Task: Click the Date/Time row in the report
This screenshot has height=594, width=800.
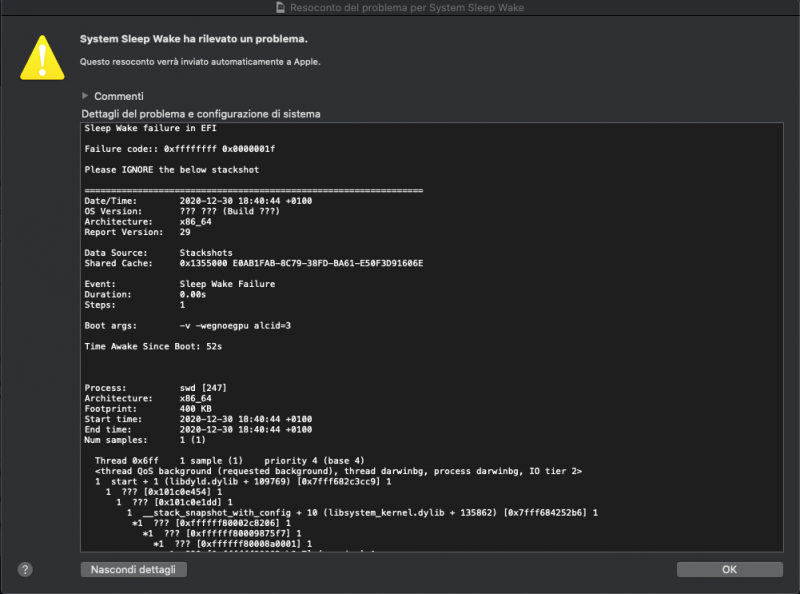Action: (198, 201)
